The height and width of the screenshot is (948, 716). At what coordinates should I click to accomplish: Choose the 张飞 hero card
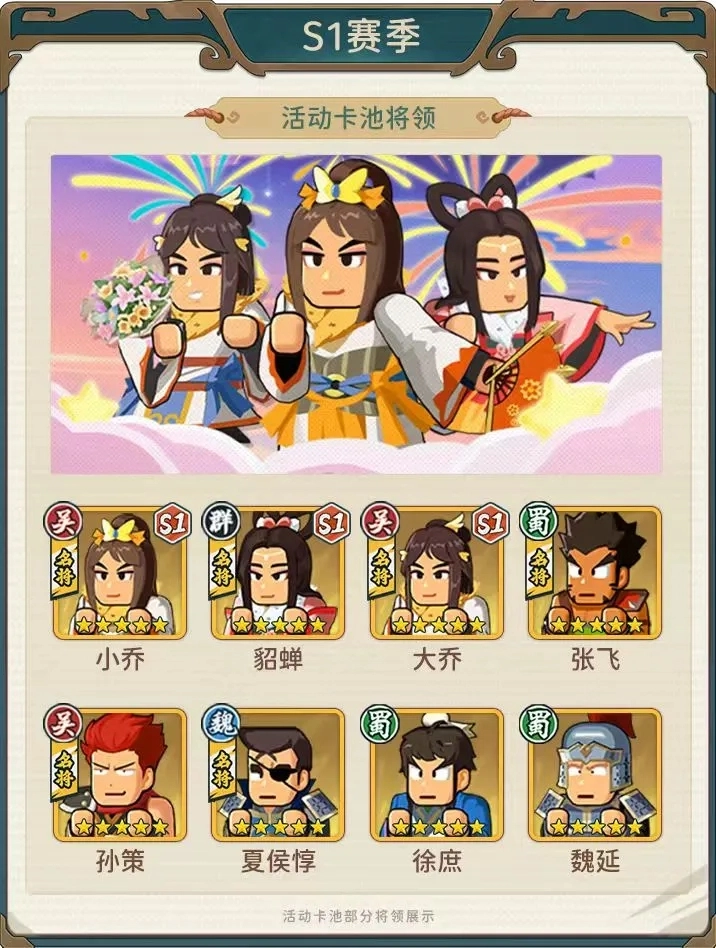pos(595,574)
